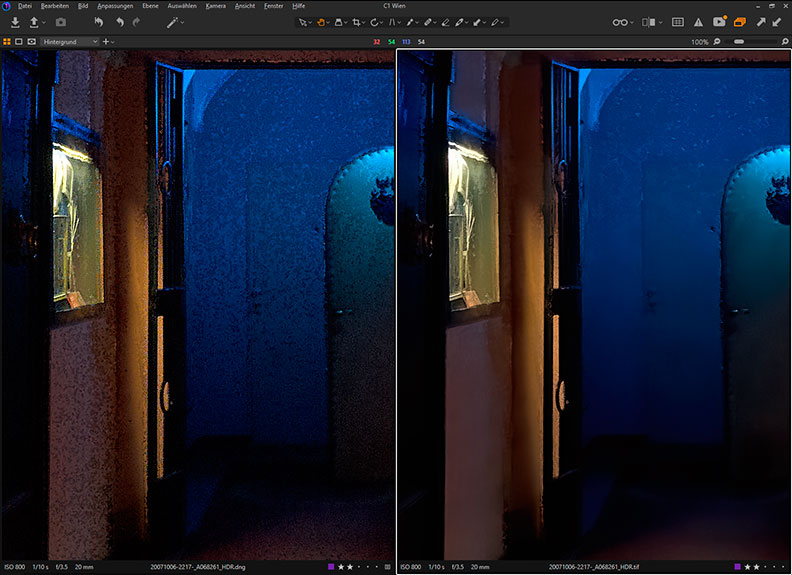Select the Loupe tool

[338, 22]
